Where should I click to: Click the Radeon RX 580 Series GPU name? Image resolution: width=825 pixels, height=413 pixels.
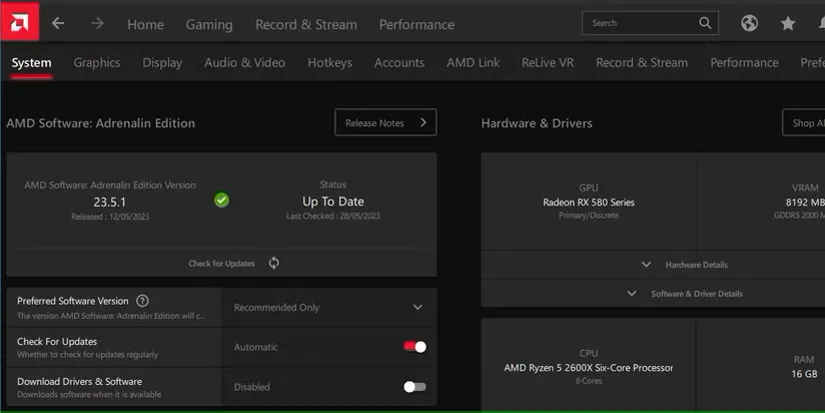click(589, 203)
